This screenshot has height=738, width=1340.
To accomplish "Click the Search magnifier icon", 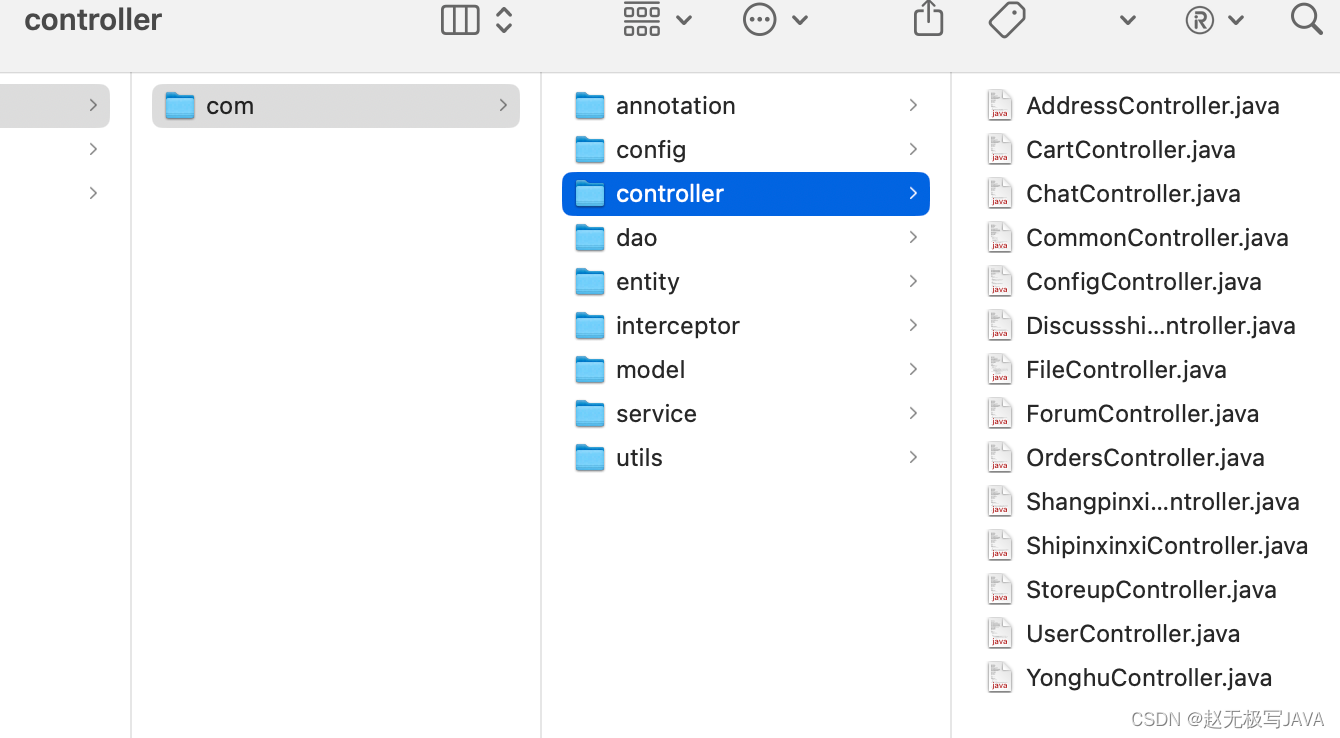I will click(1306, 19).
